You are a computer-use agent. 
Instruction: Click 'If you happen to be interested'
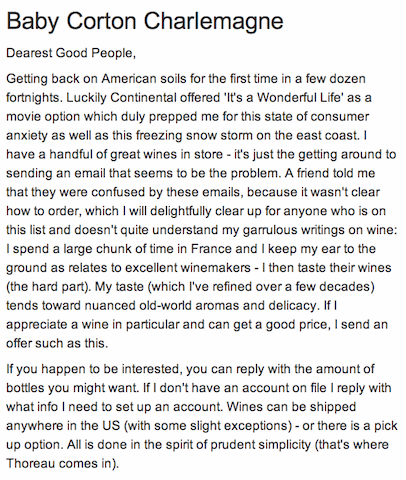click(x=93, y=369)
